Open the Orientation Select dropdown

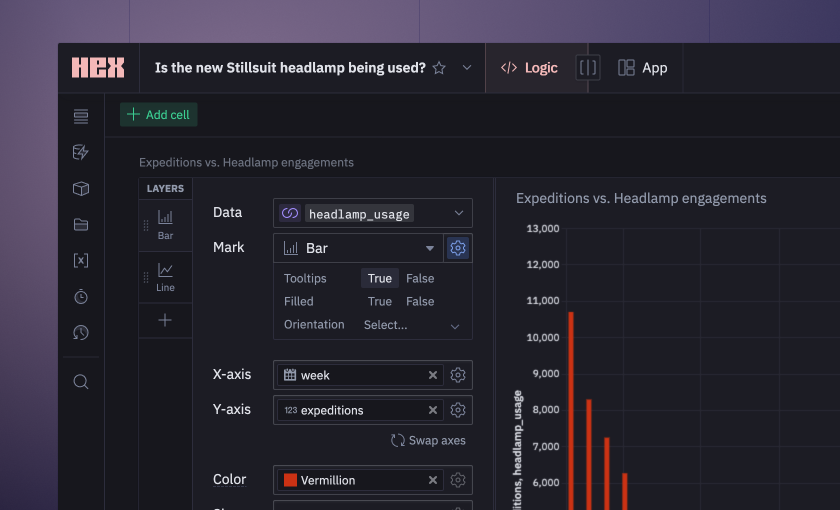(x=411, y=325)
